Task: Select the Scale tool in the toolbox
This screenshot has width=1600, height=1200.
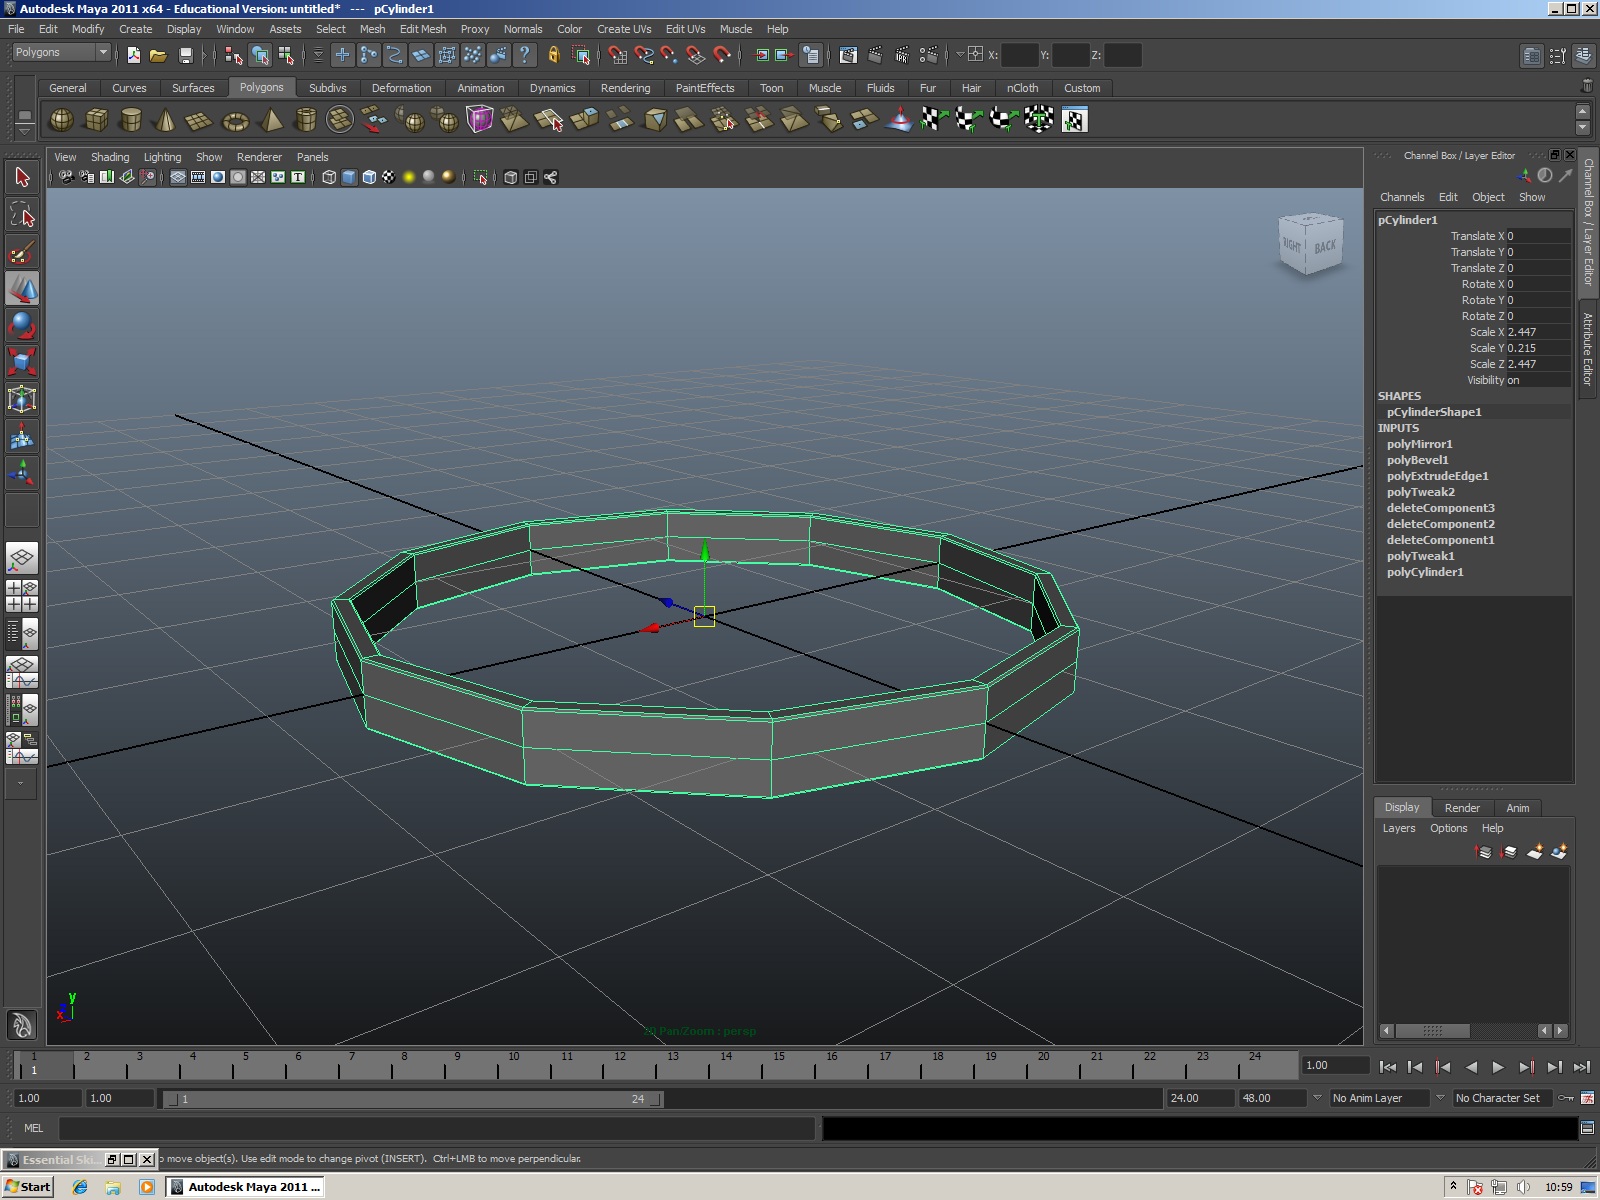Action: click(22, 362)
